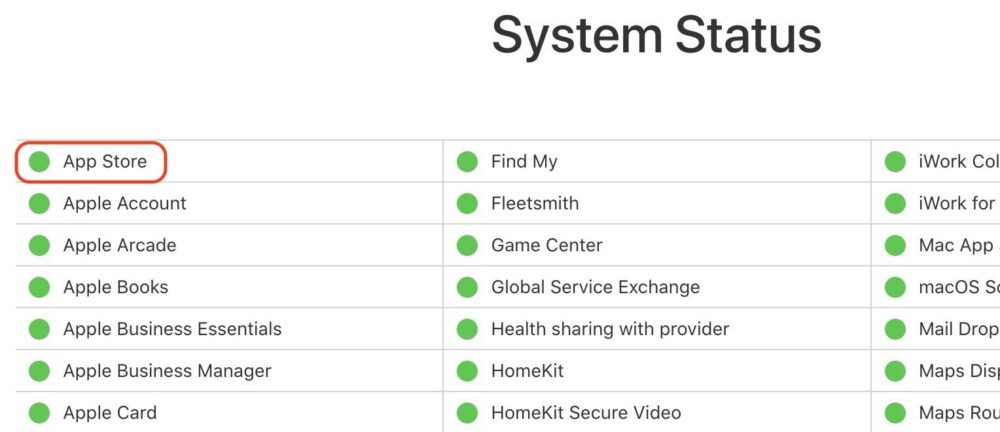Click the green dot beside Apple Card
The image size is (1000, 432).
tap(39, 413)
